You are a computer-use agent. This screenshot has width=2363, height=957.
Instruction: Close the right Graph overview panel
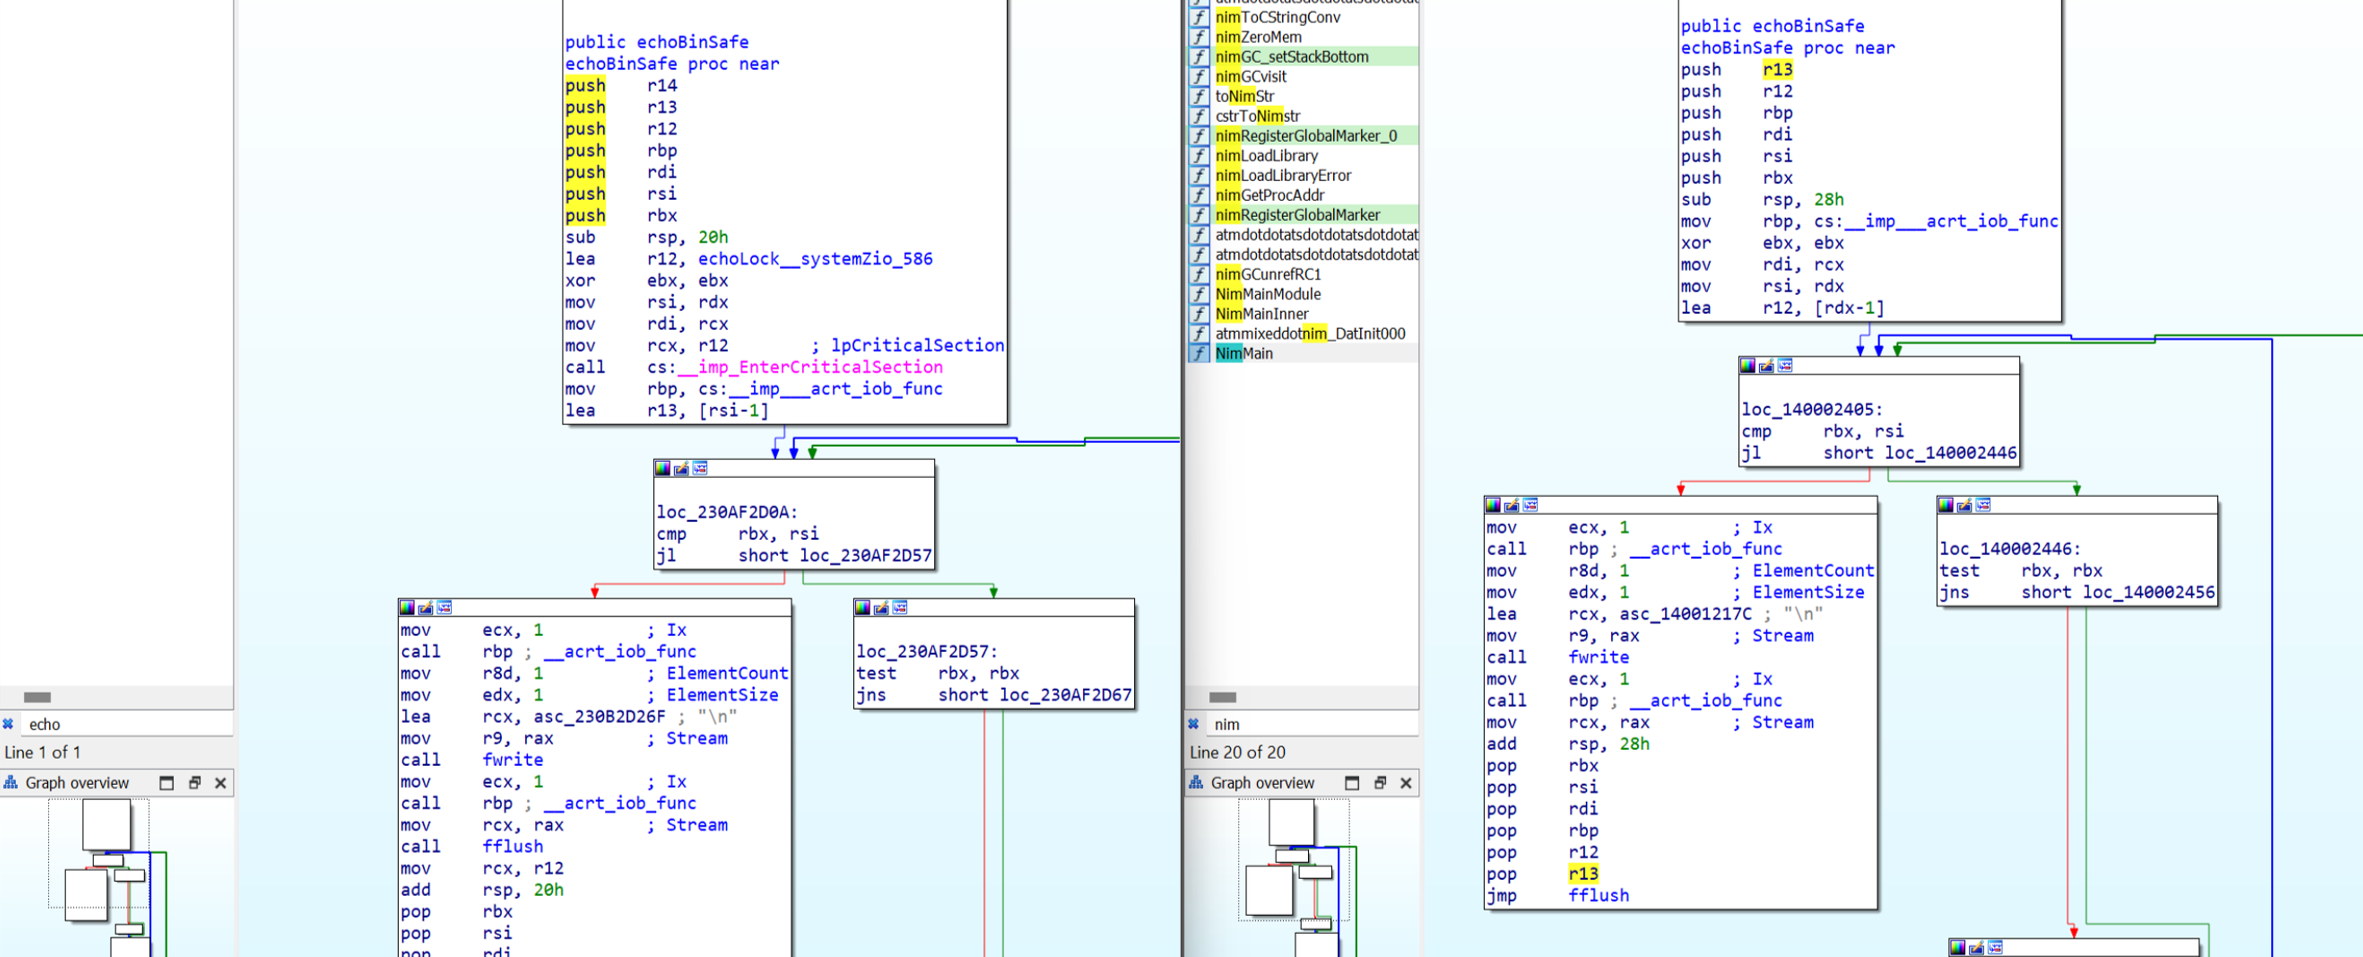tap(1406, 783)
